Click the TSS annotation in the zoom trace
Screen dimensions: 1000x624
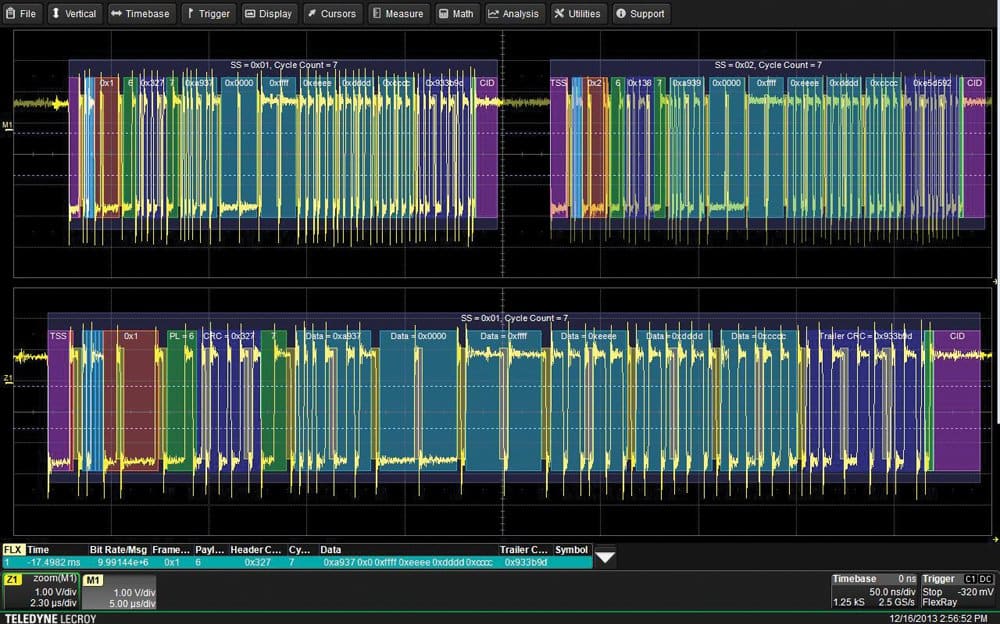(x=58, y=336)
